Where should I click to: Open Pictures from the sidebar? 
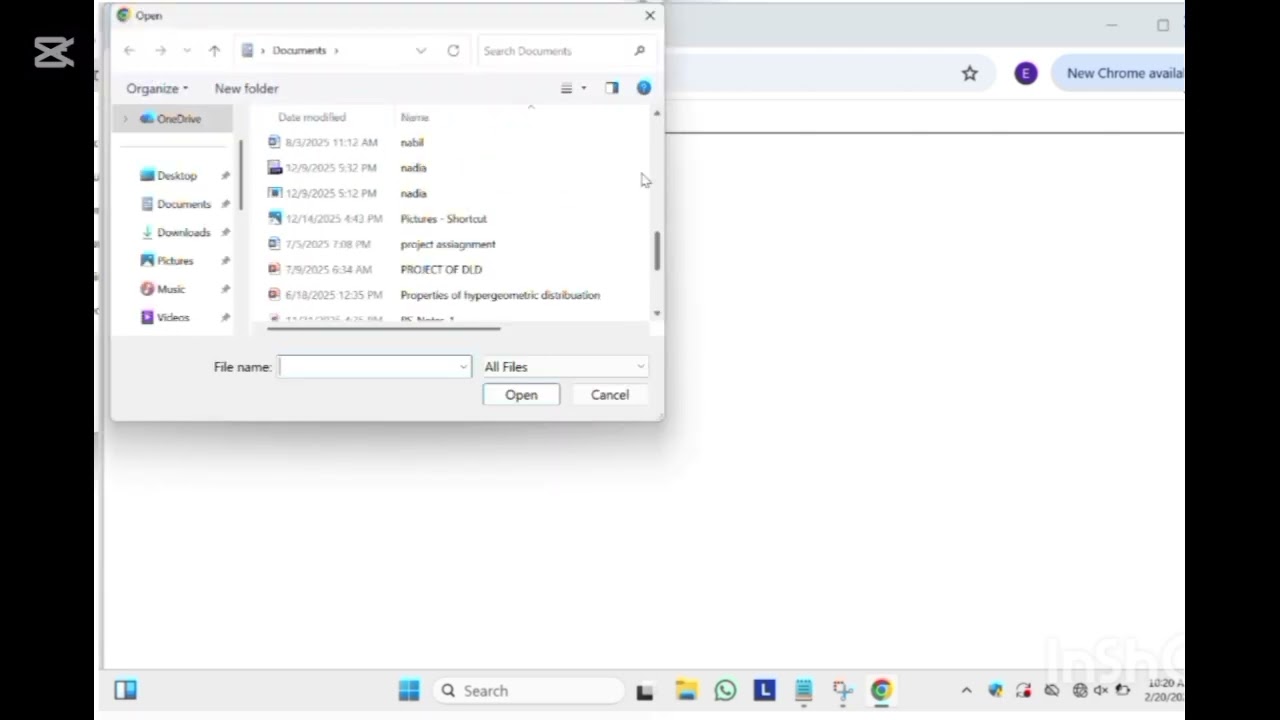click(175, 261)
